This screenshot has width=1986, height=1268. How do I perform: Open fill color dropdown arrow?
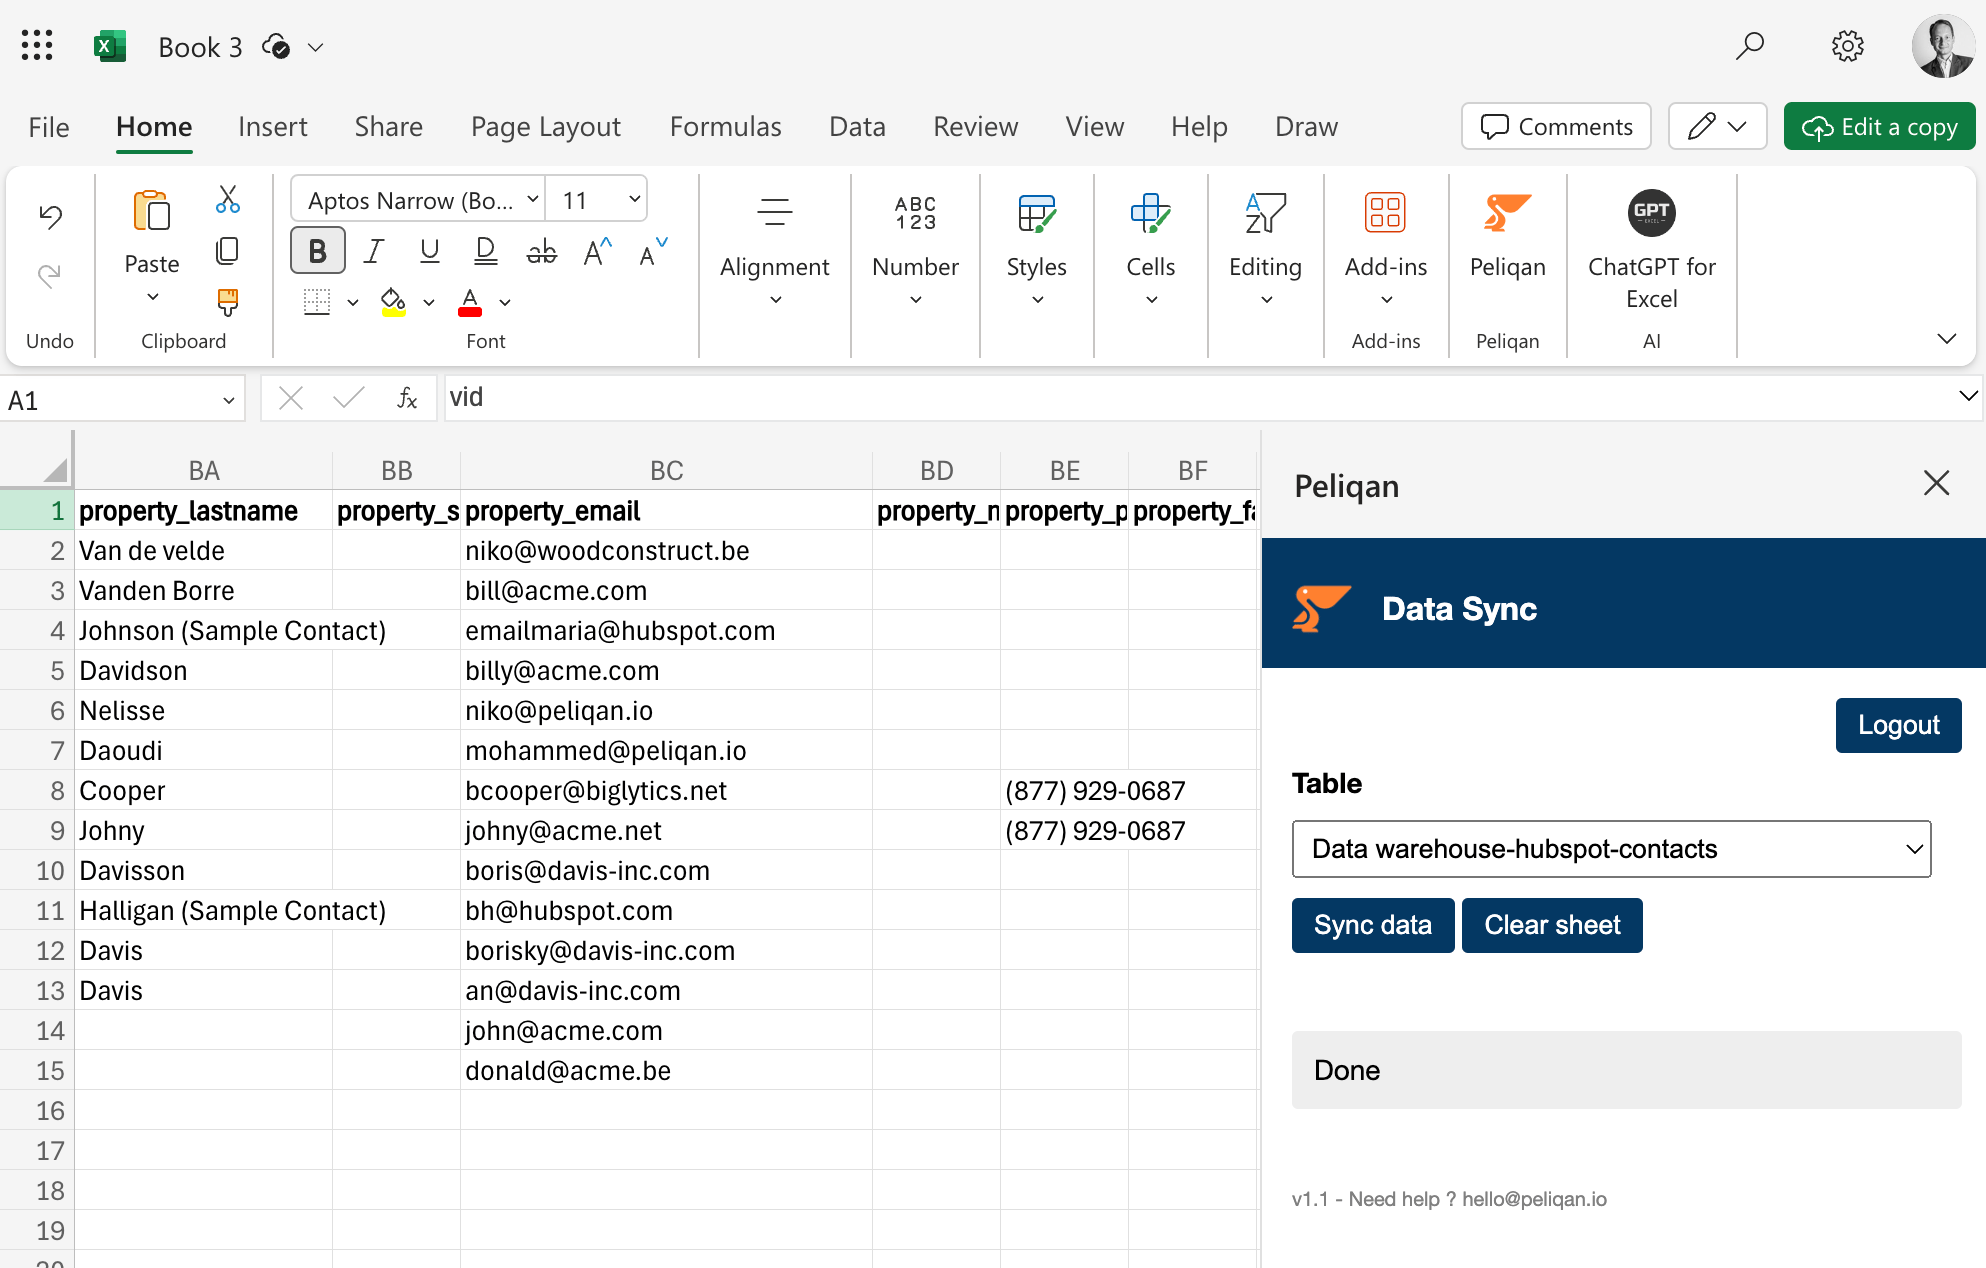tap(429, 302)
